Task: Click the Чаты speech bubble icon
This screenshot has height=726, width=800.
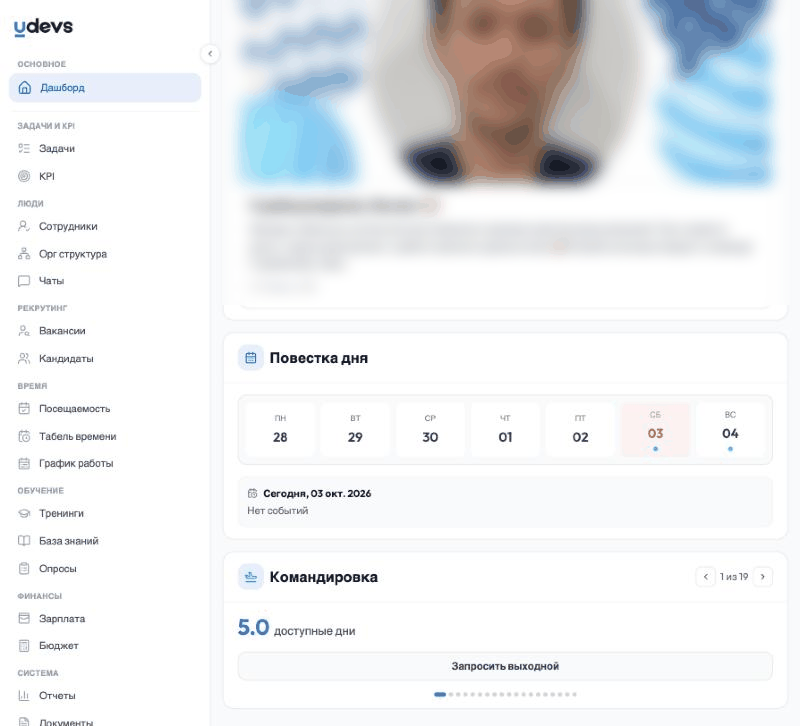Action: click(x=24, y=281)
